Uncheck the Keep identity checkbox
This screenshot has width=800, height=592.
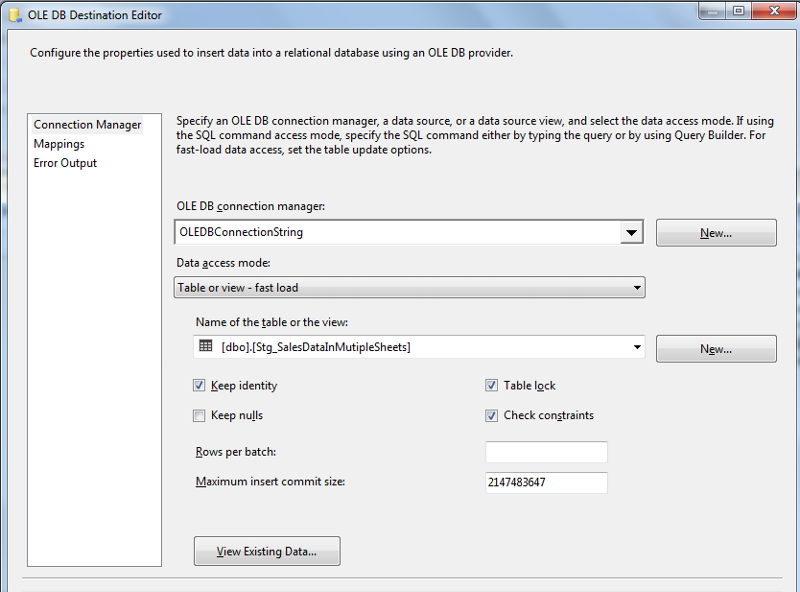(x=199, y=385)
